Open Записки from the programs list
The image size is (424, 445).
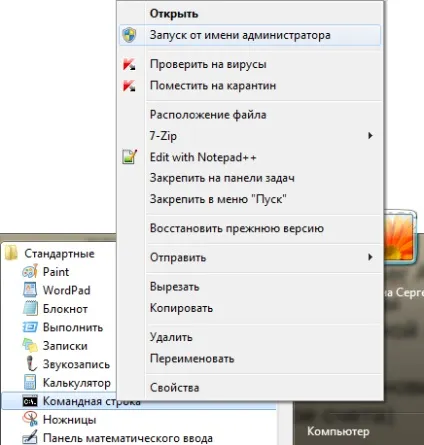pyautogui.click(x=65, y=346)
